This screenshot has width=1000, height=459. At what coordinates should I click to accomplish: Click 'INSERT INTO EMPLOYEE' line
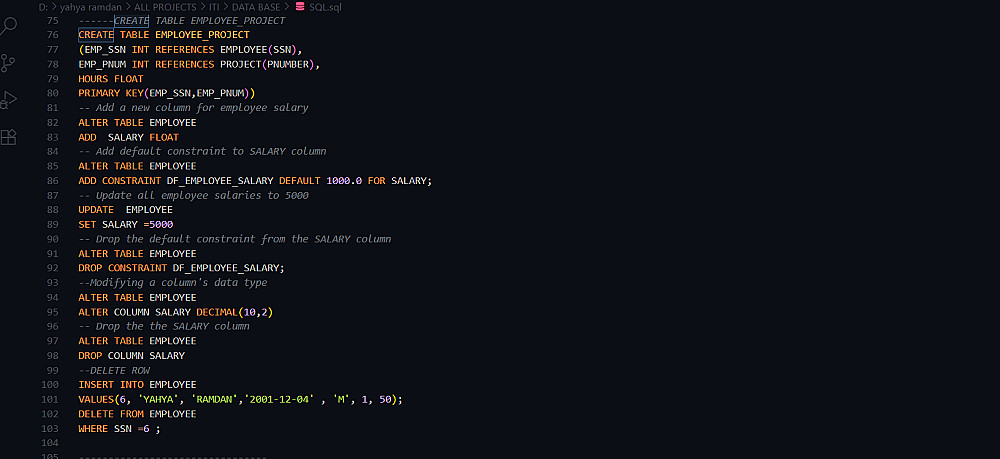(137, 384)
